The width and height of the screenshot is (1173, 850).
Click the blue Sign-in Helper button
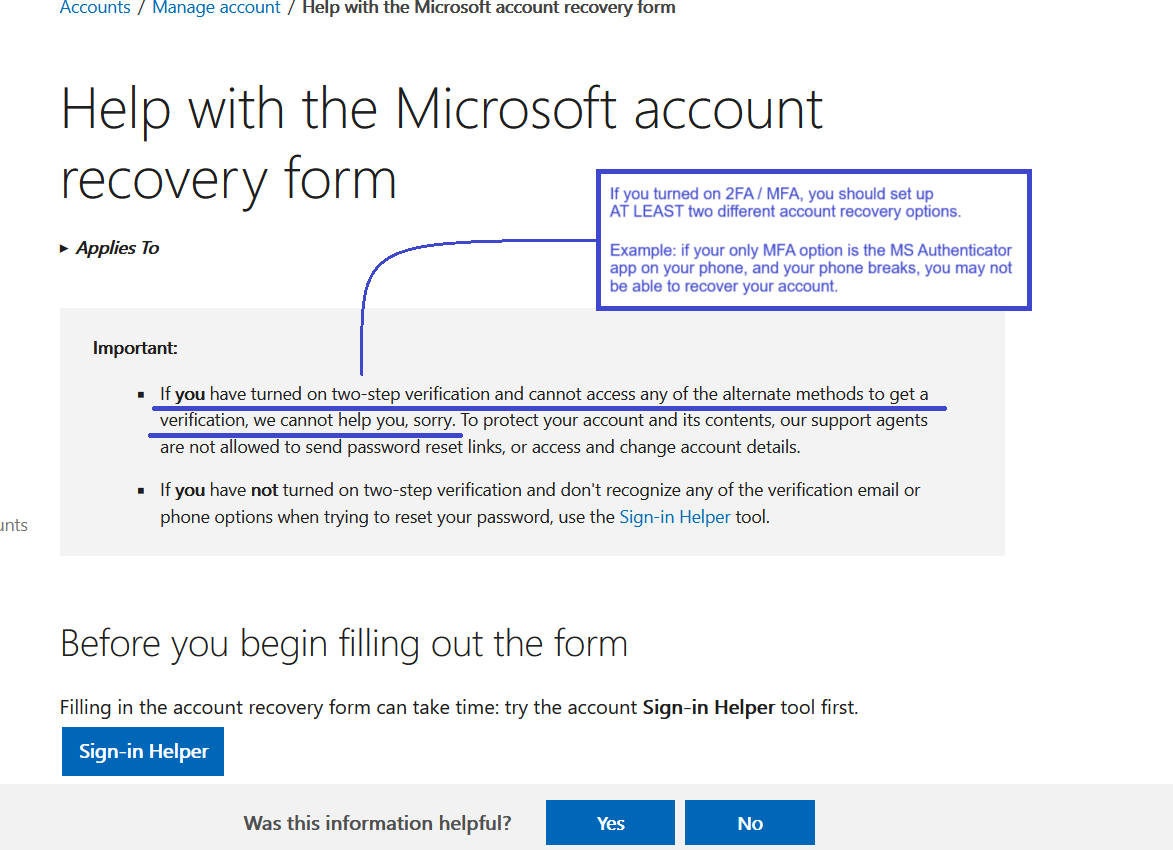(143, 751)
